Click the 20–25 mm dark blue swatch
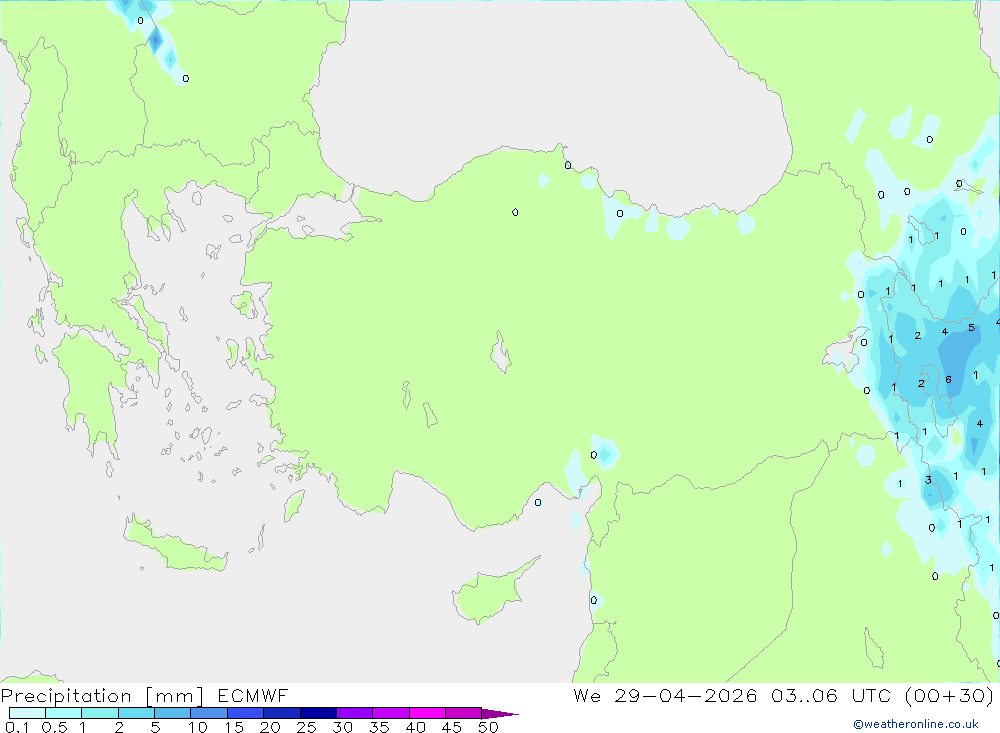 pyautogui.click(x=281, y=713)
